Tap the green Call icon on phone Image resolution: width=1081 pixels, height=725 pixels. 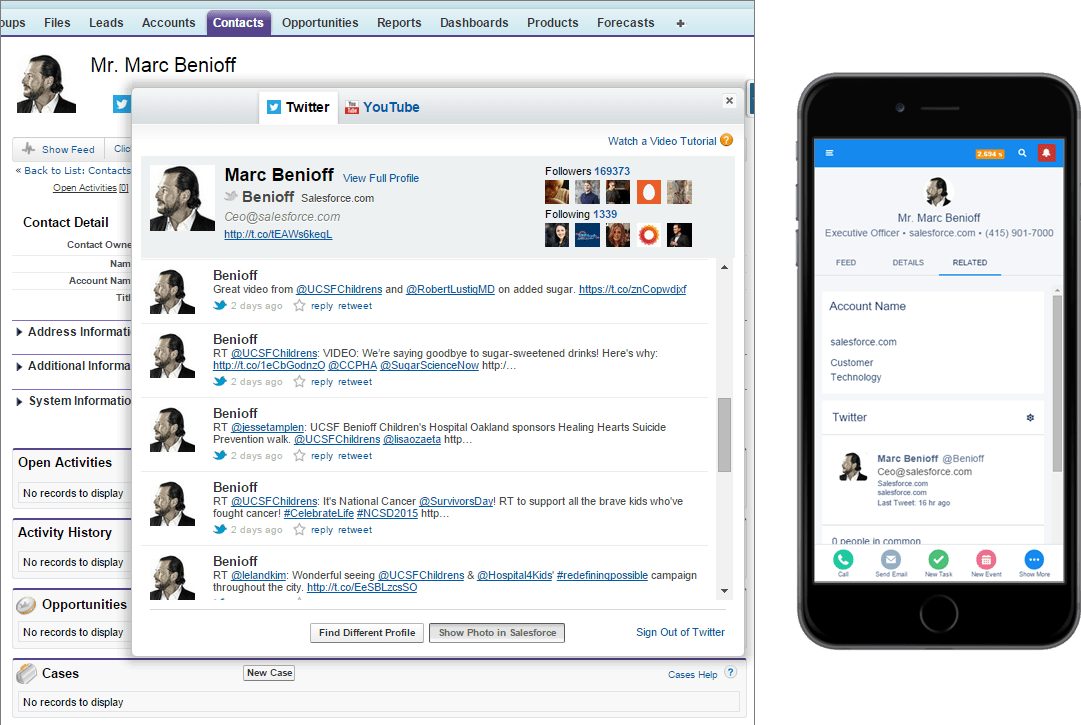click(x=843, y=560)
